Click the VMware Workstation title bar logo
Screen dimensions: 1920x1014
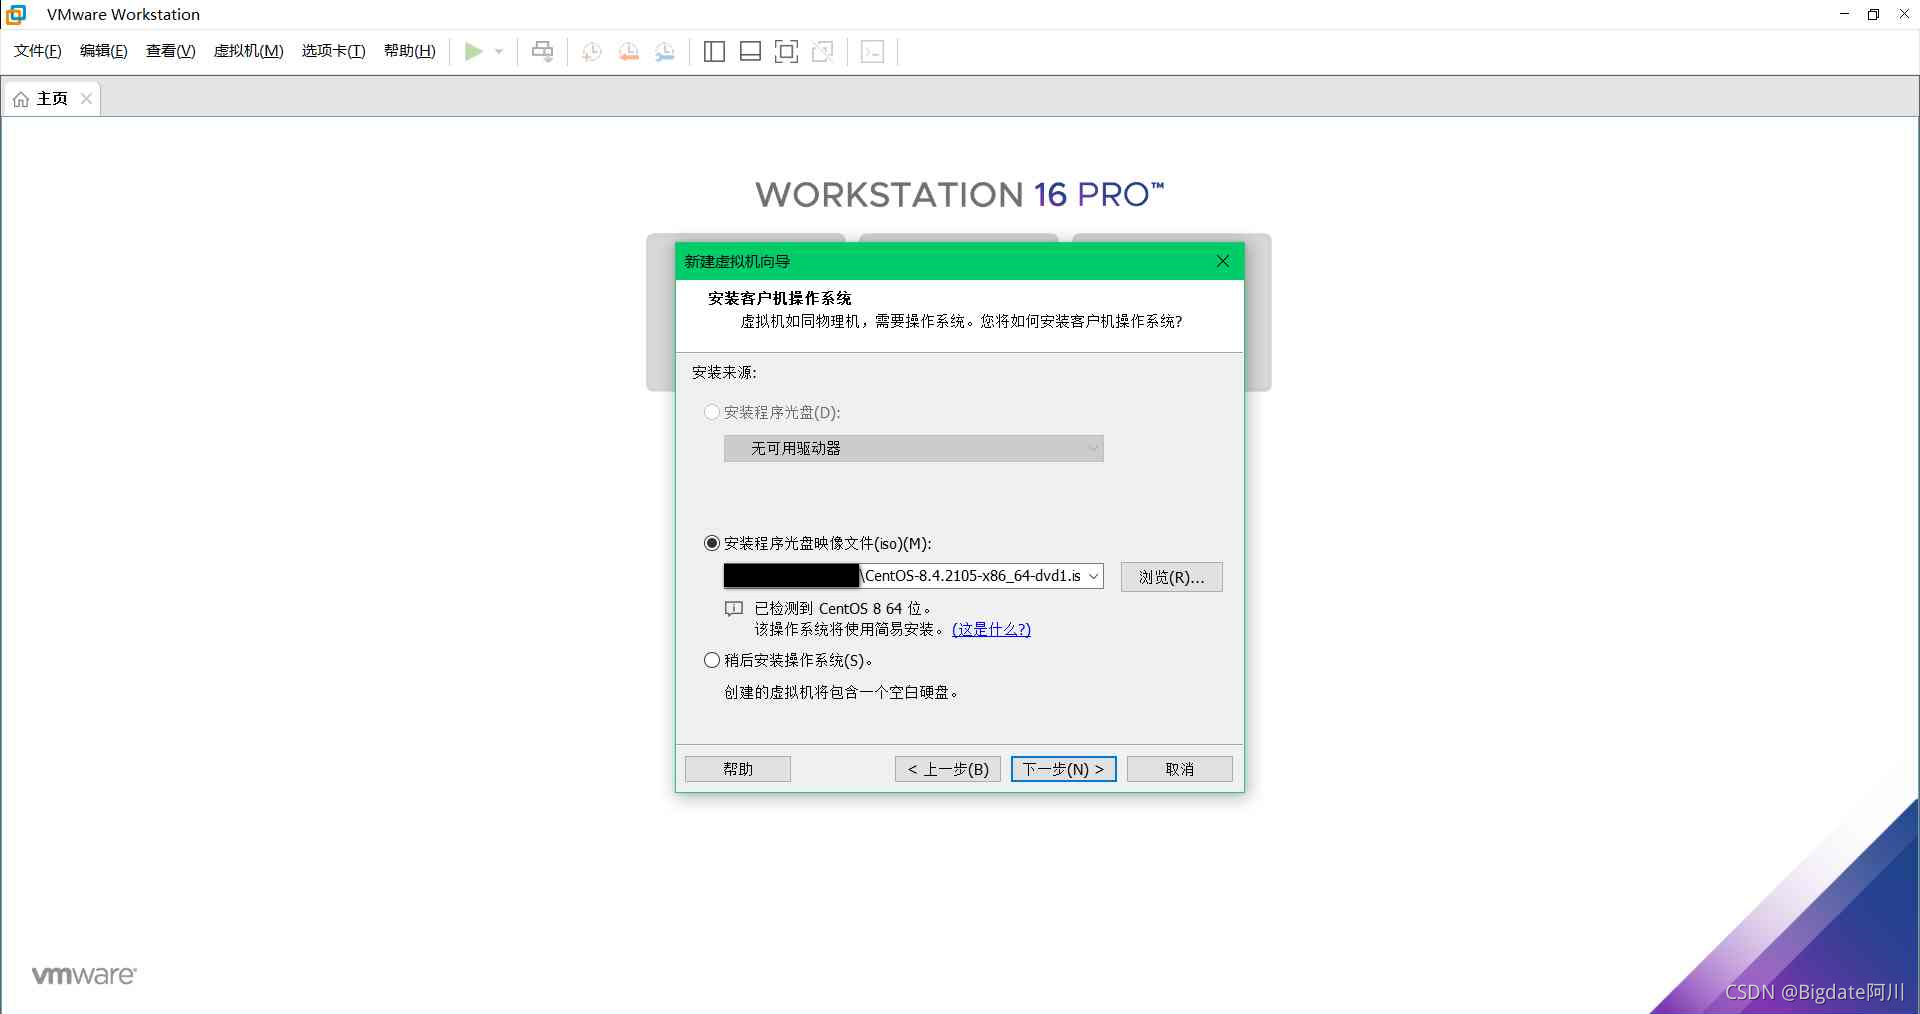pos(16,14)
